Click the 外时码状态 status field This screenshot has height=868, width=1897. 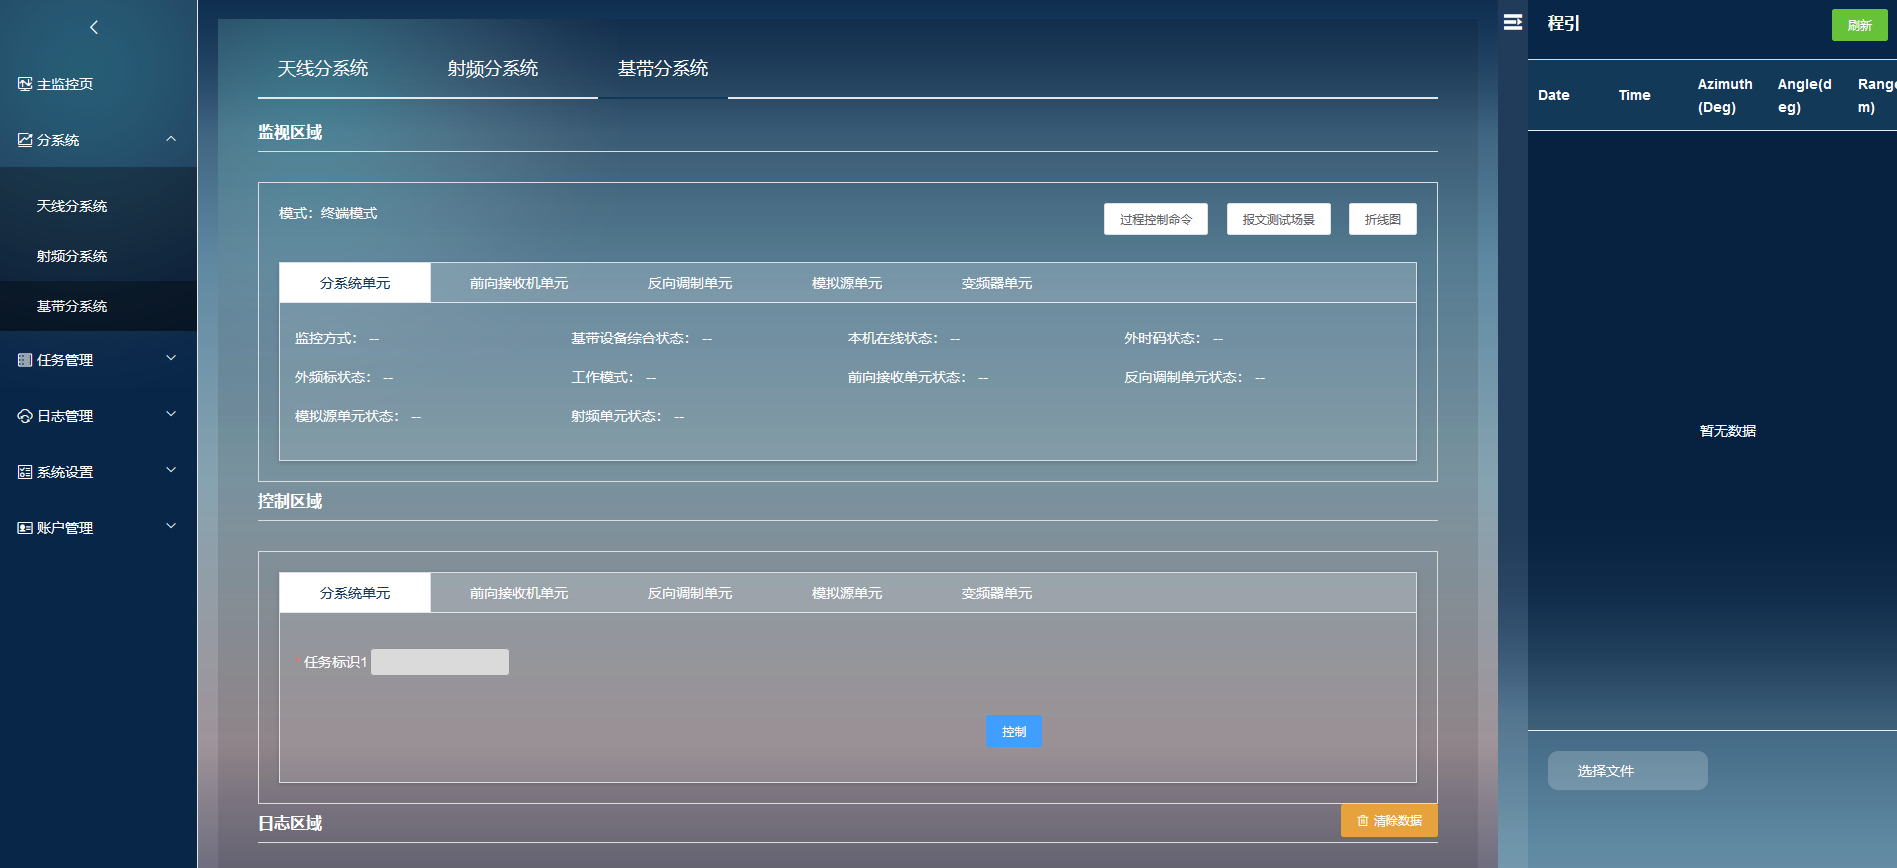click(x=1173, y=338)
